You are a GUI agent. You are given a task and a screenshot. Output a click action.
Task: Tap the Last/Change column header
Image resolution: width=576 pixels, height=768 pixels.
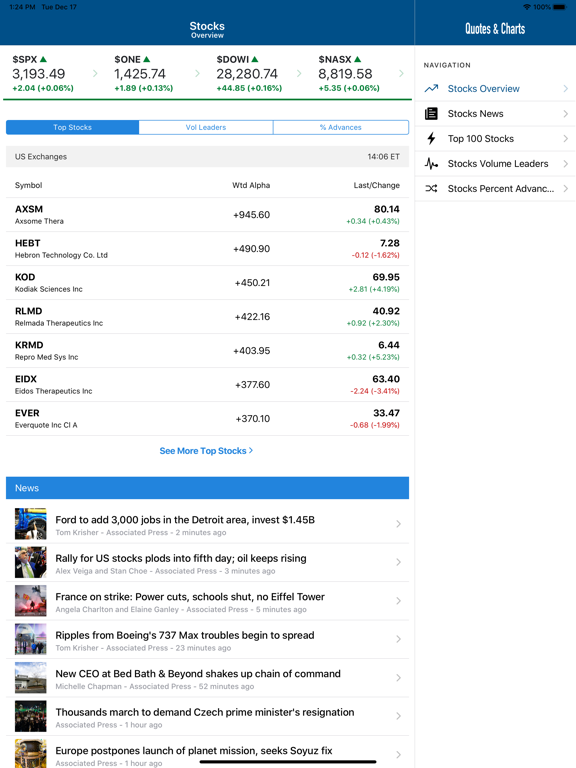point(377,185)
